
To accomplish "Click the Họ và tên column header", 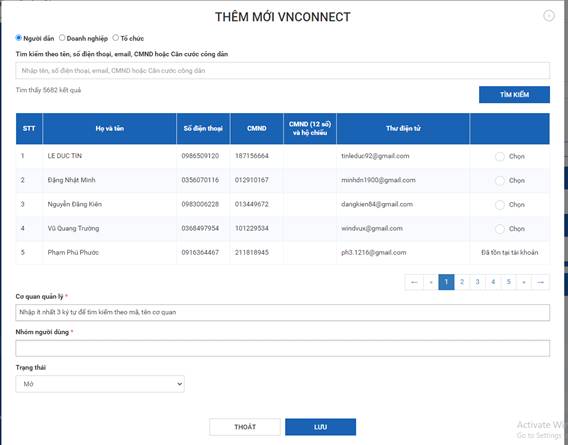I will point(110,128).
